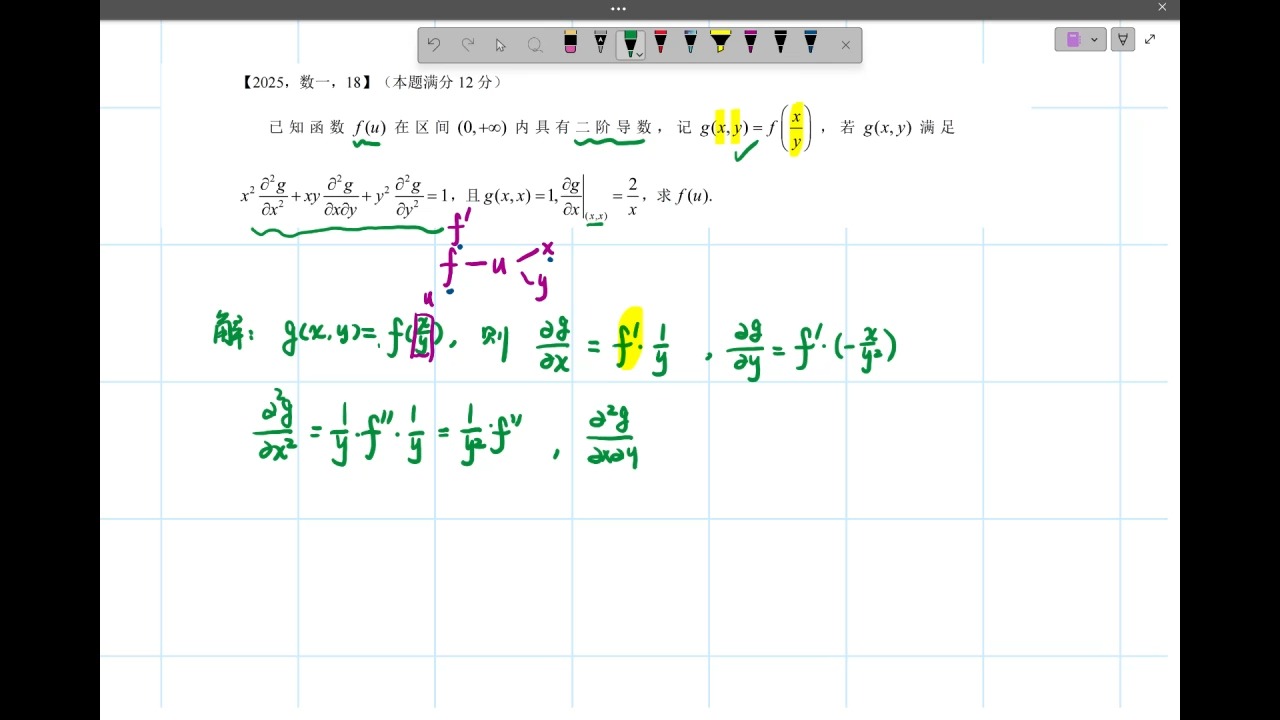
Task: Dismiss the pen toolbar with its X
Action: pos(845,44)
